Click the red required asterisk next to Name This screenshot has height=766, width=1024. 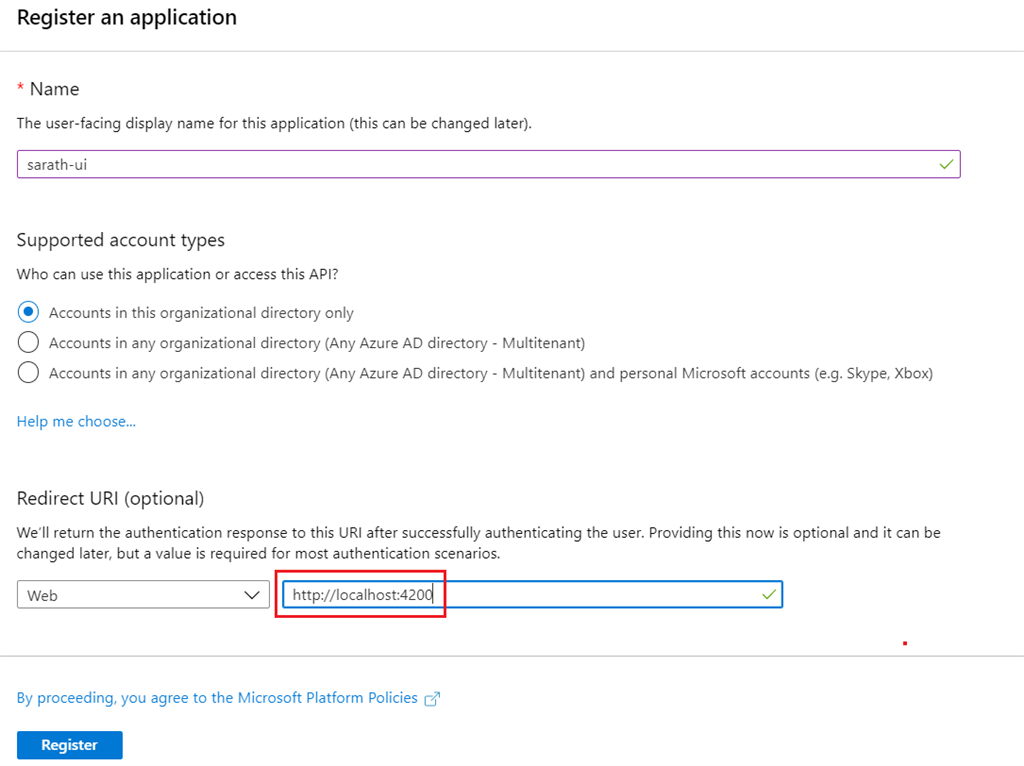[20, 88]
